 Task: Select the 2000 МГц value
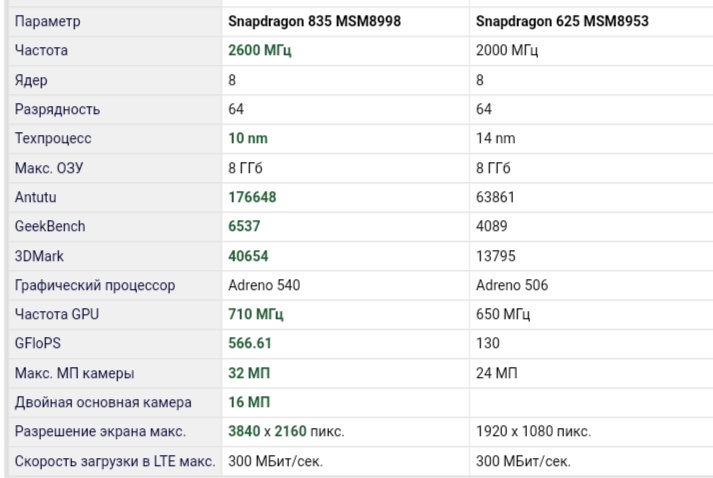coord(507,50)
